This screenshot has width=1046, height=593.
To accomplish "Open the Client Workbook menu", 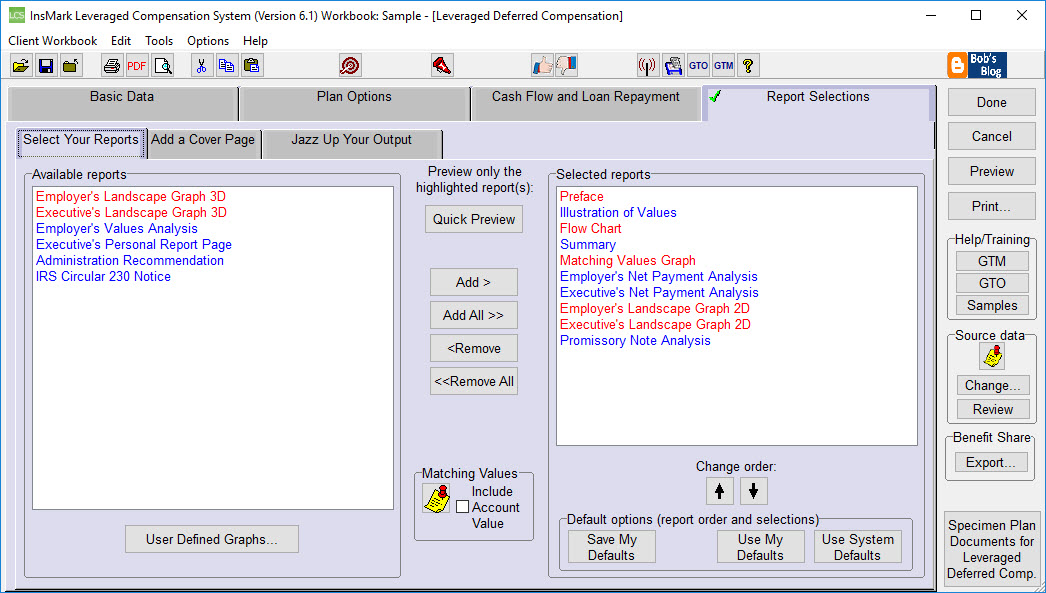I will [x=52, y=40].
